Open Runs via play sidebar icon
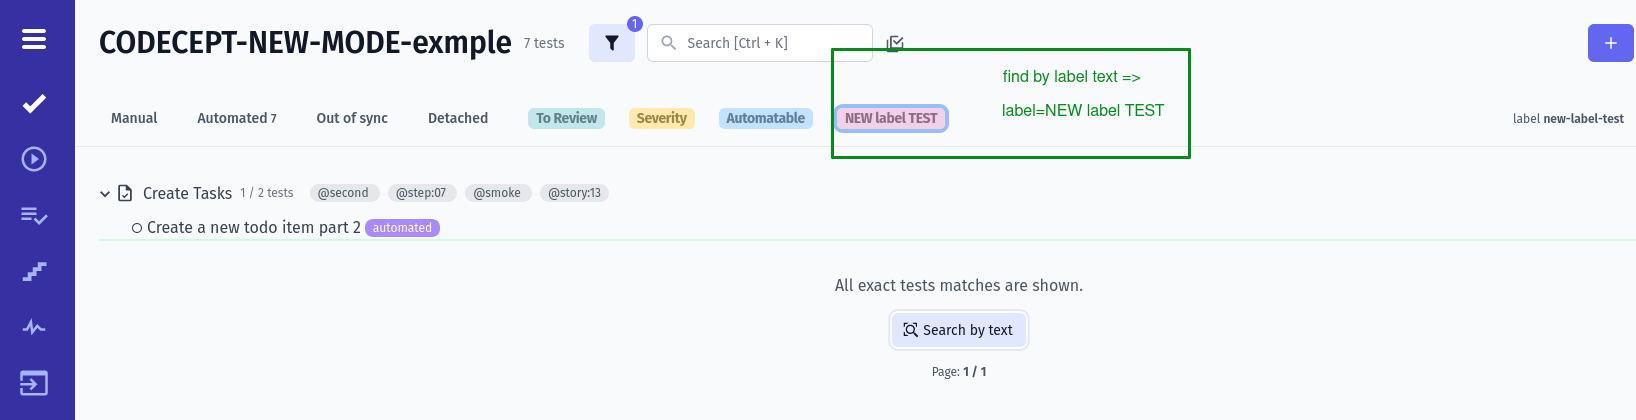Viewport: 1636px width, 420px height. (x=34, y=159)
